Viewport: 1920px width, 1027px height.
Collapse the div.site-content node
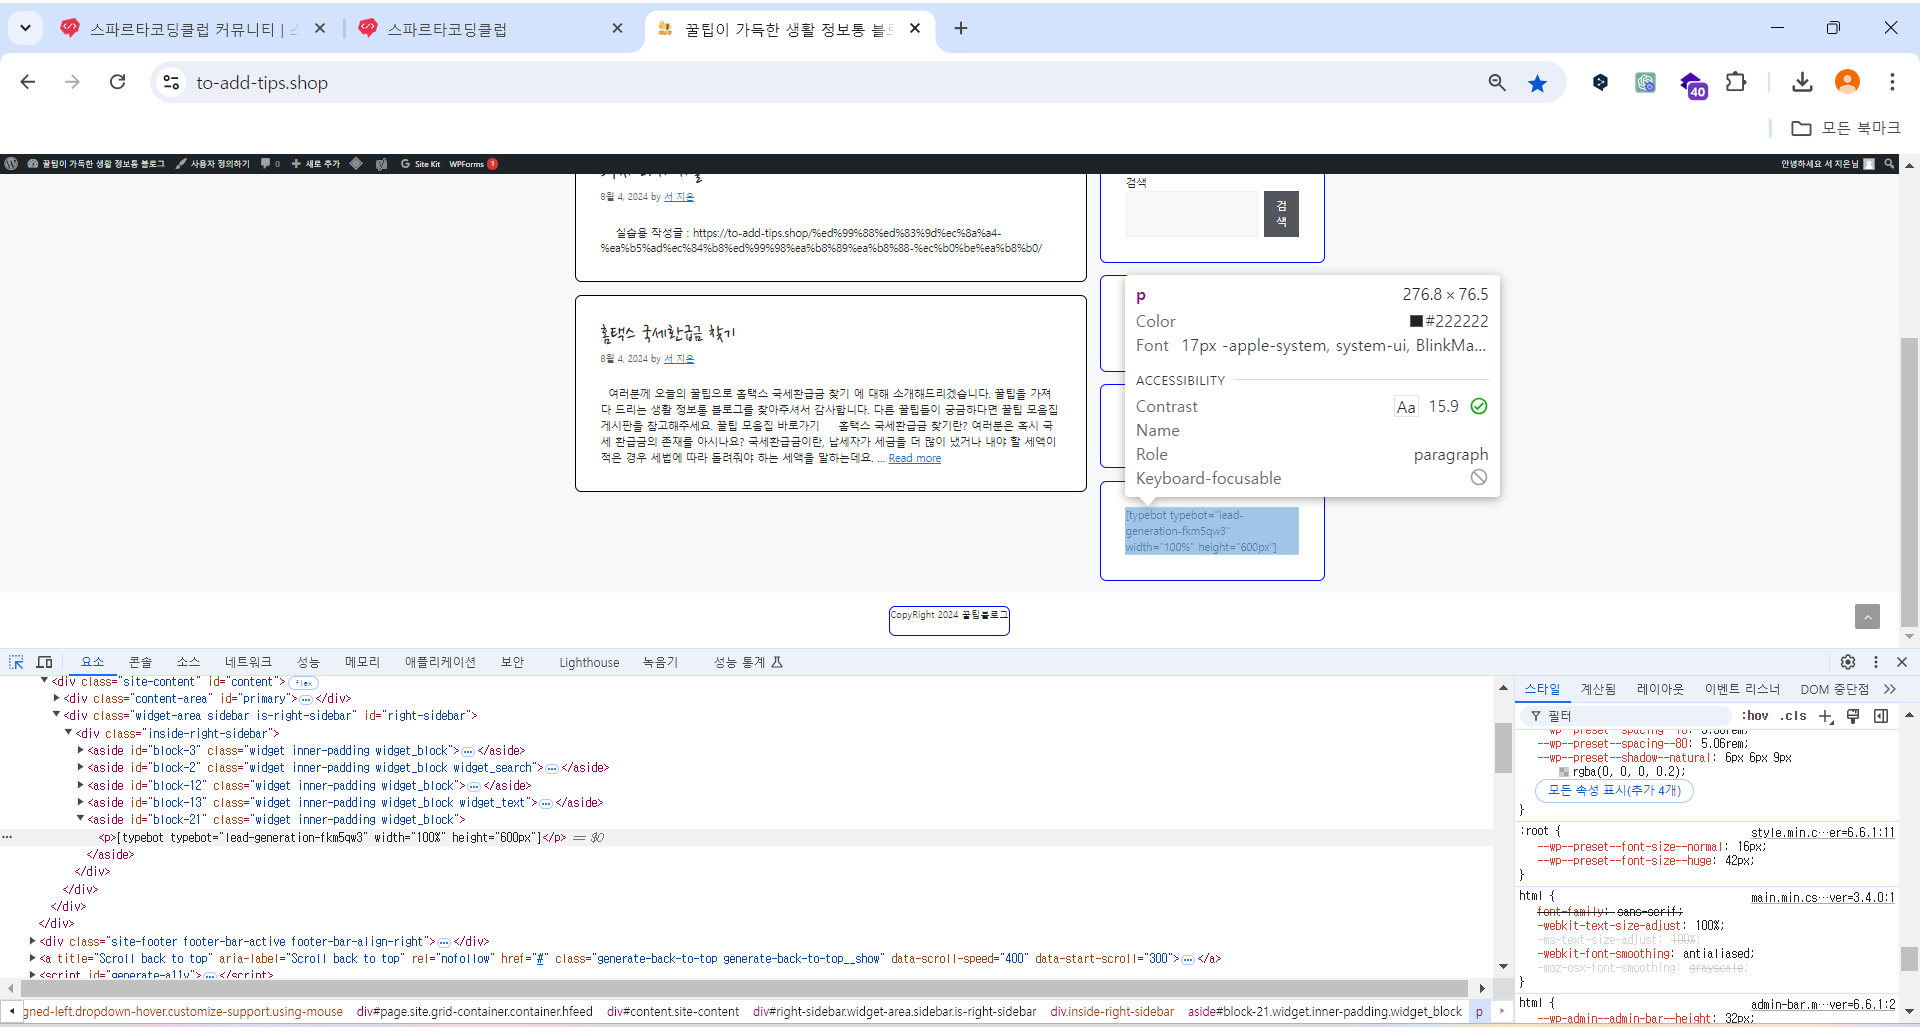45,681
